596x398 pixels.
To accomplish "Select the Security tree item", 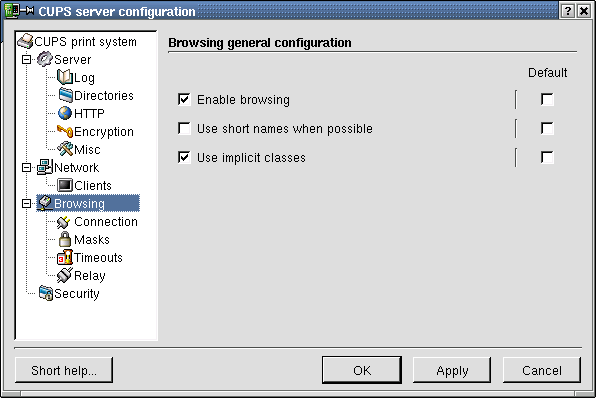I will (x=69, y=293).
